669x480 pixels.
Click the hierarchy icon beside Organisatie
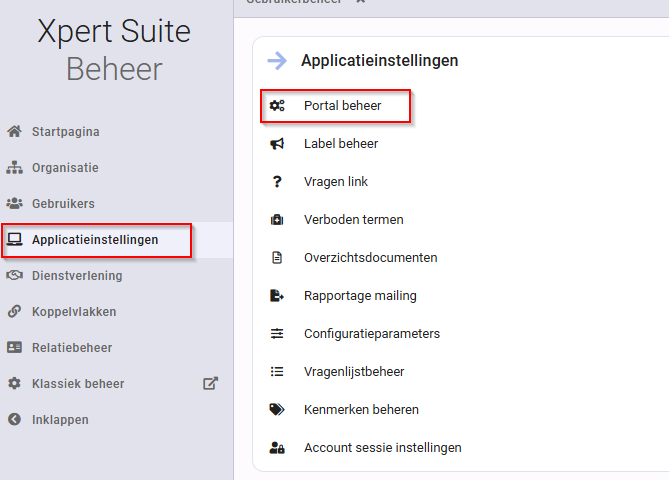click(15, 167)
